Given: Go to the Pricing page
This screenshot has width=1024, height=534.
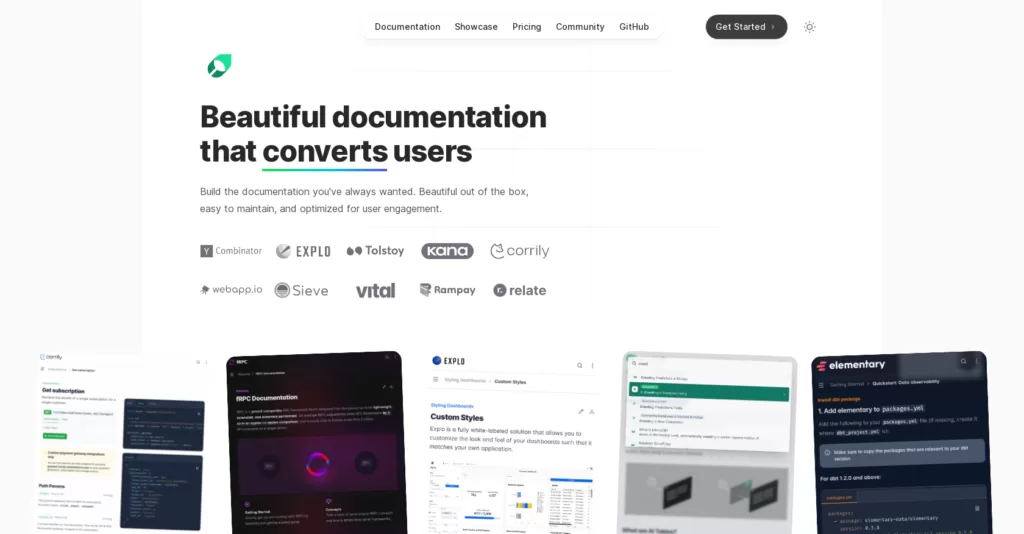Looking at the screenshot, I should (526, 27).
